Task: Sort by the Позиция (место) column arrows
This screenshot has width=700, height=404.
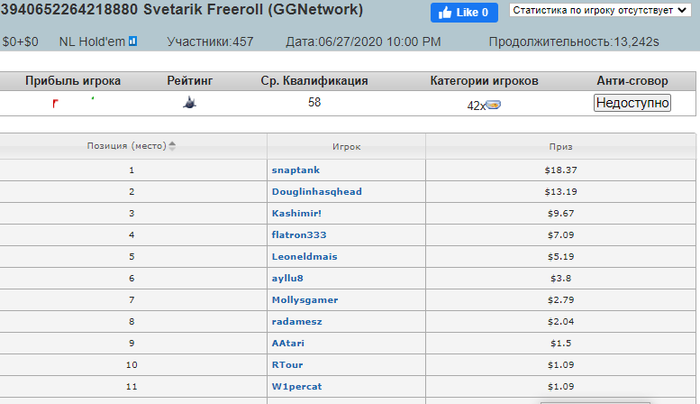Action: click(x=171, y=146)
